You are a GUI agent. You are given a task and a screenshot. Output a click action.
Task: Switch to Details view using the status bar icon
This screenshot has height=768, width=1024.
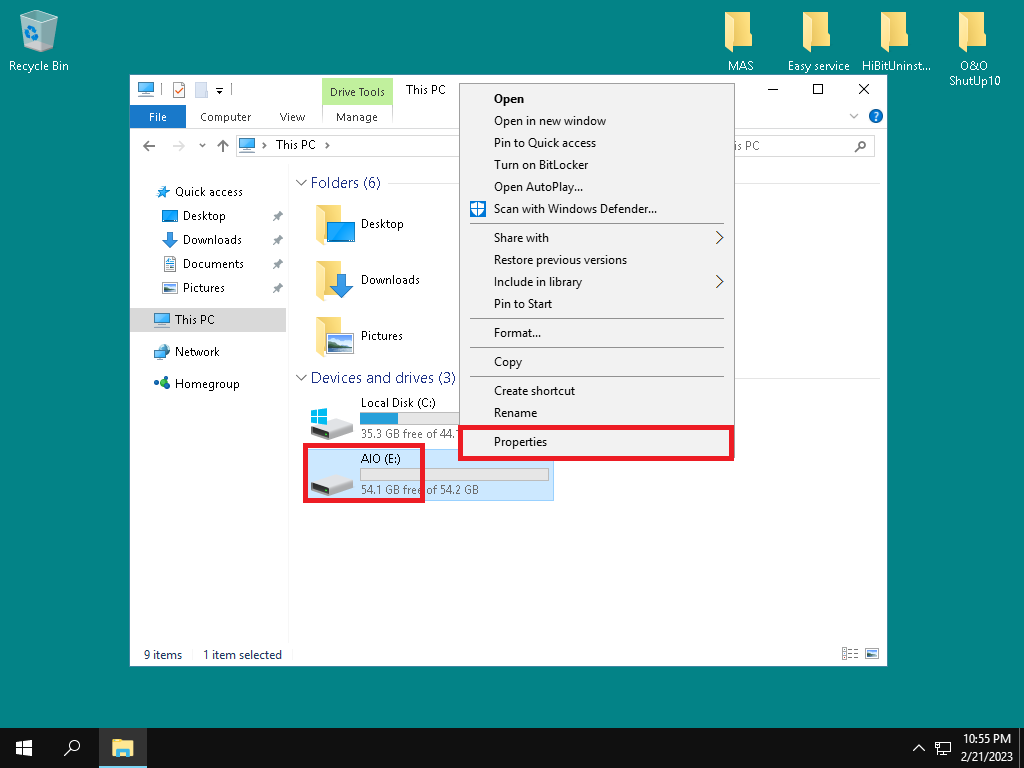coord(850,654)
